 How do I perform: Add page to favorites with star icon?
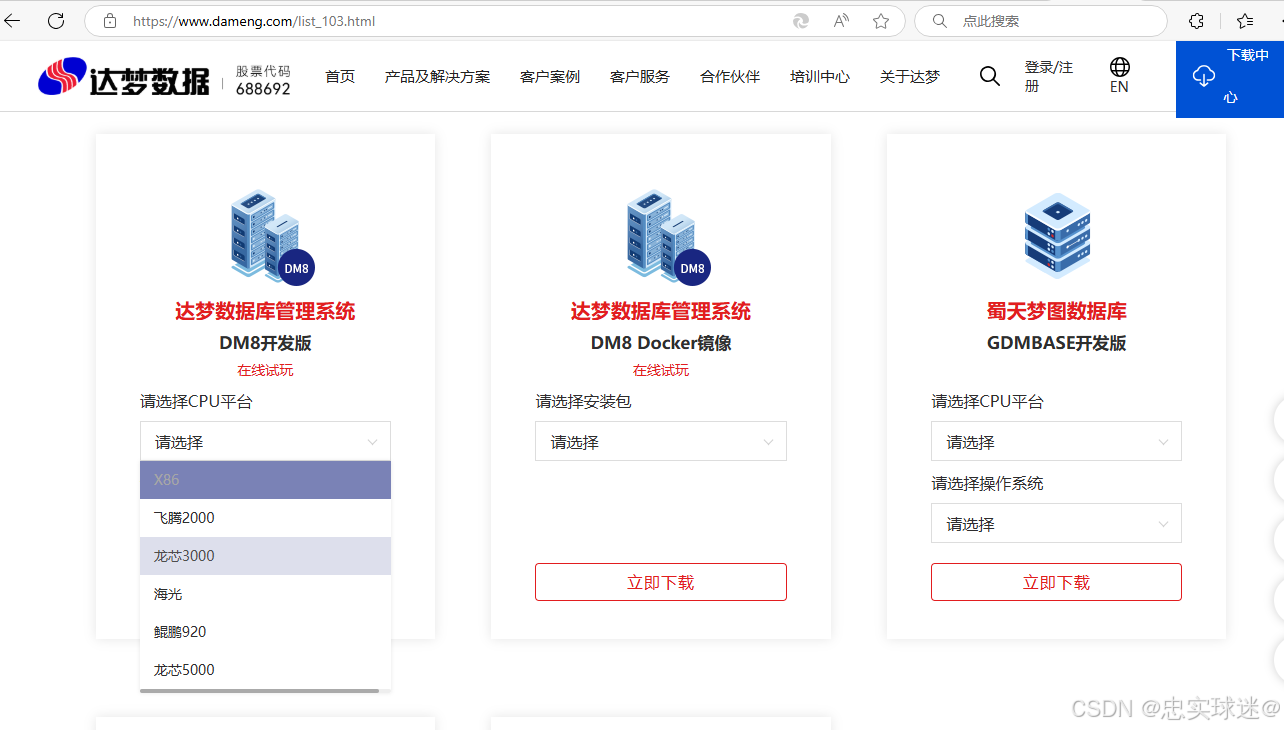coord(881,21)
